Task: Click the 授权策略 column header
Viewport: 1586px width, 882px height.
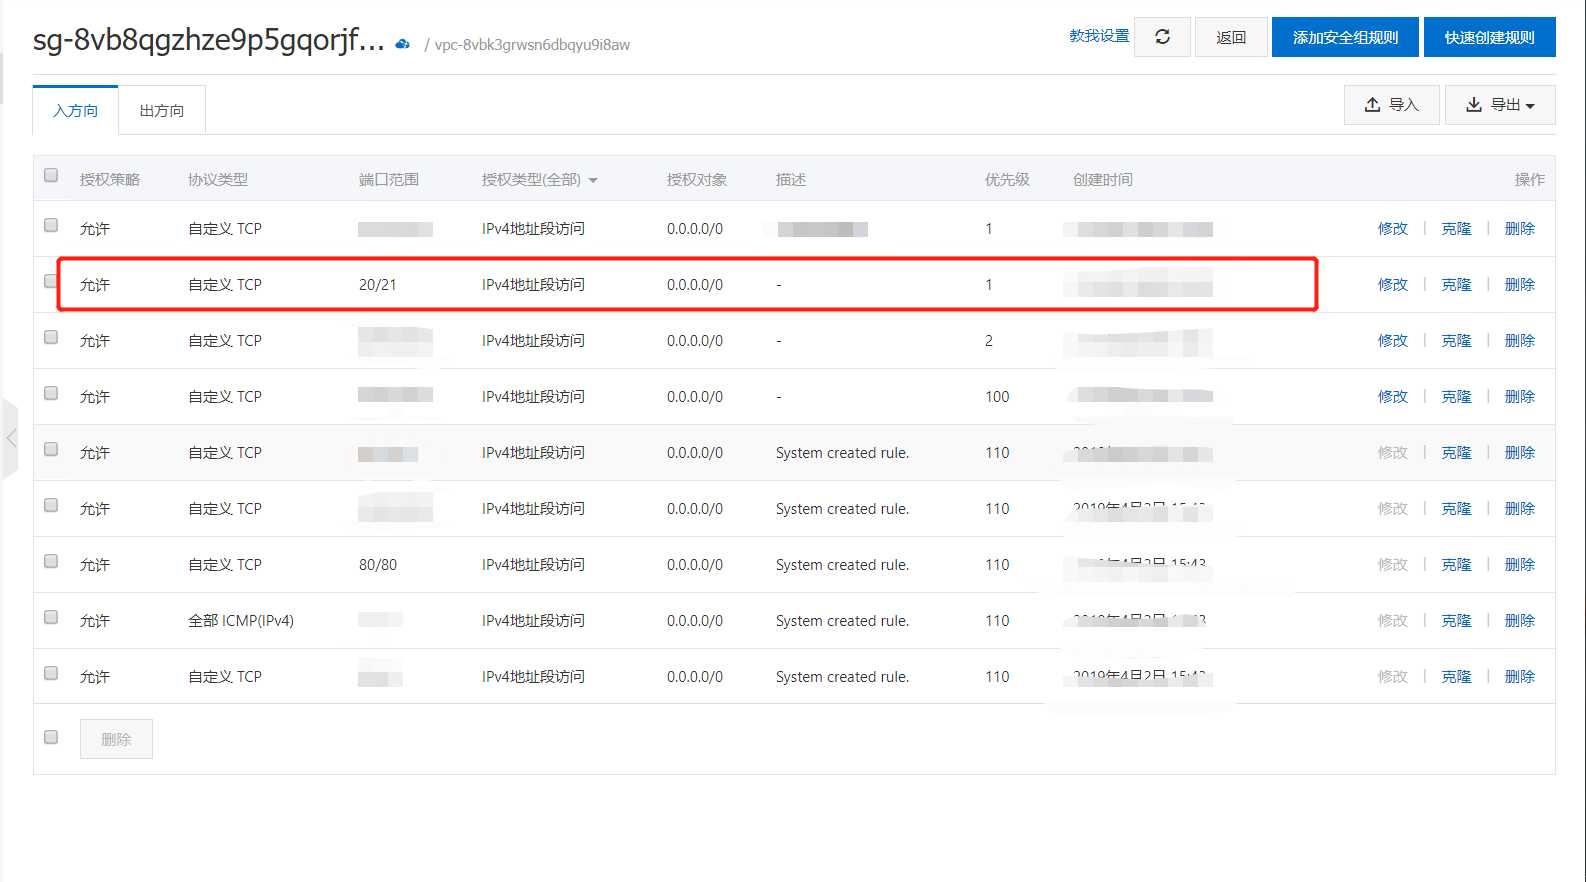Action: click(110, 180)
